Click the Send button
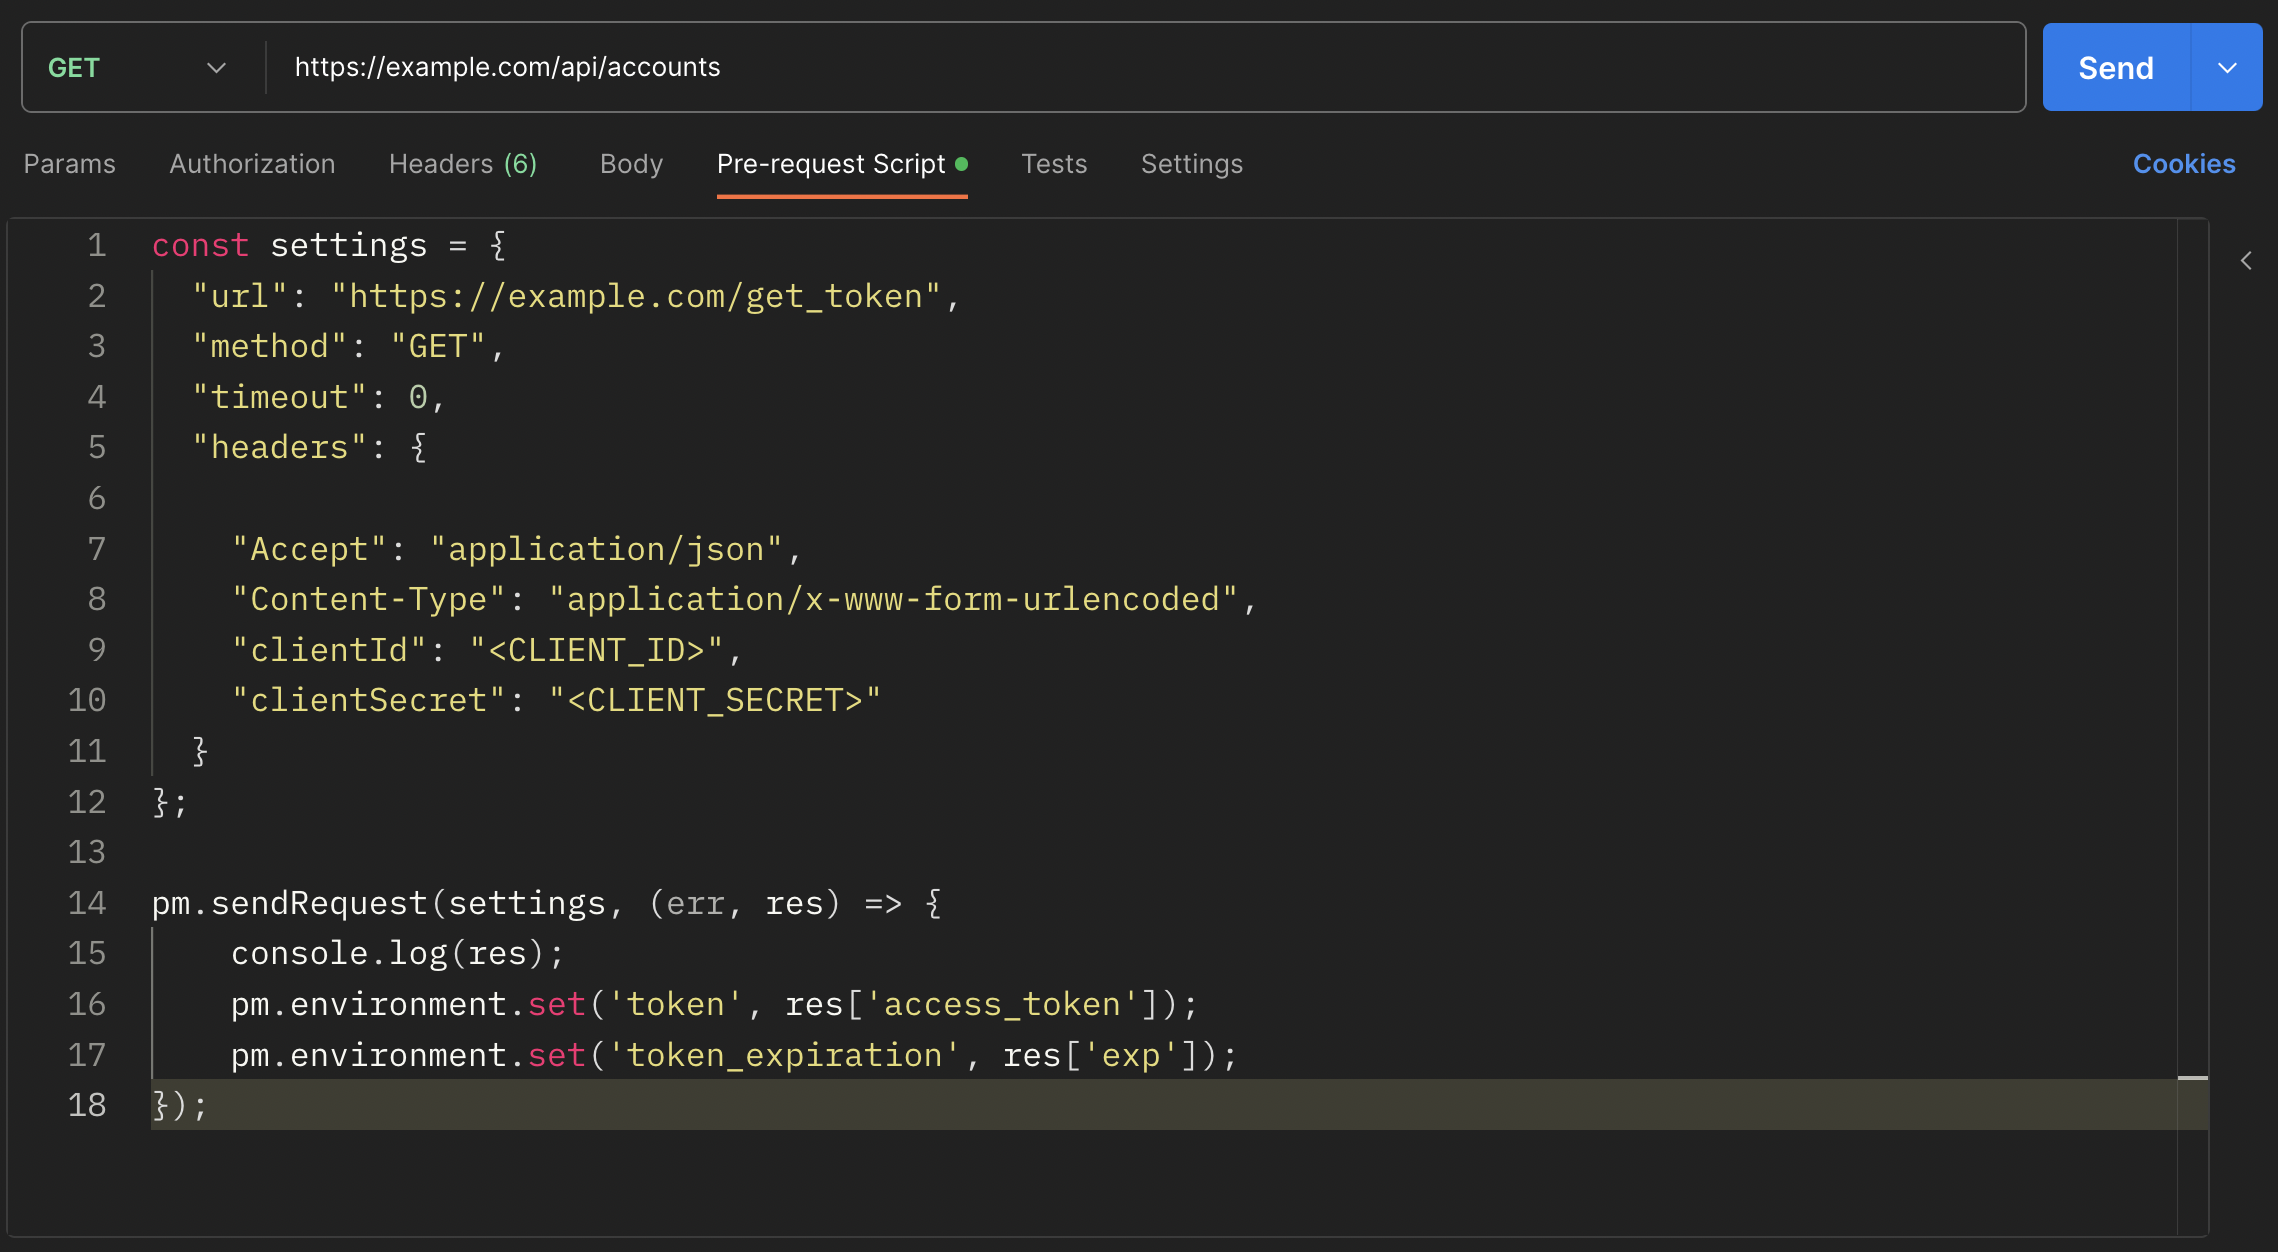The image size is (2278, 1252). (x=2114, y=67)
